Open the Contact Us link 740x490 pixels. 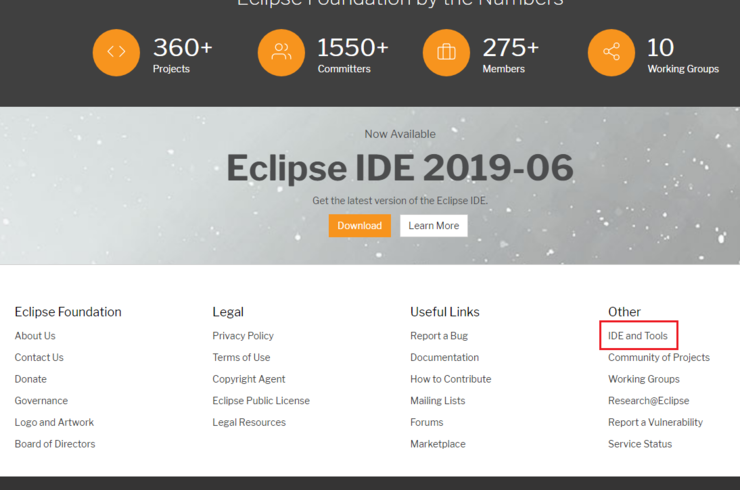pyautogui.click(x=39, y=357)
